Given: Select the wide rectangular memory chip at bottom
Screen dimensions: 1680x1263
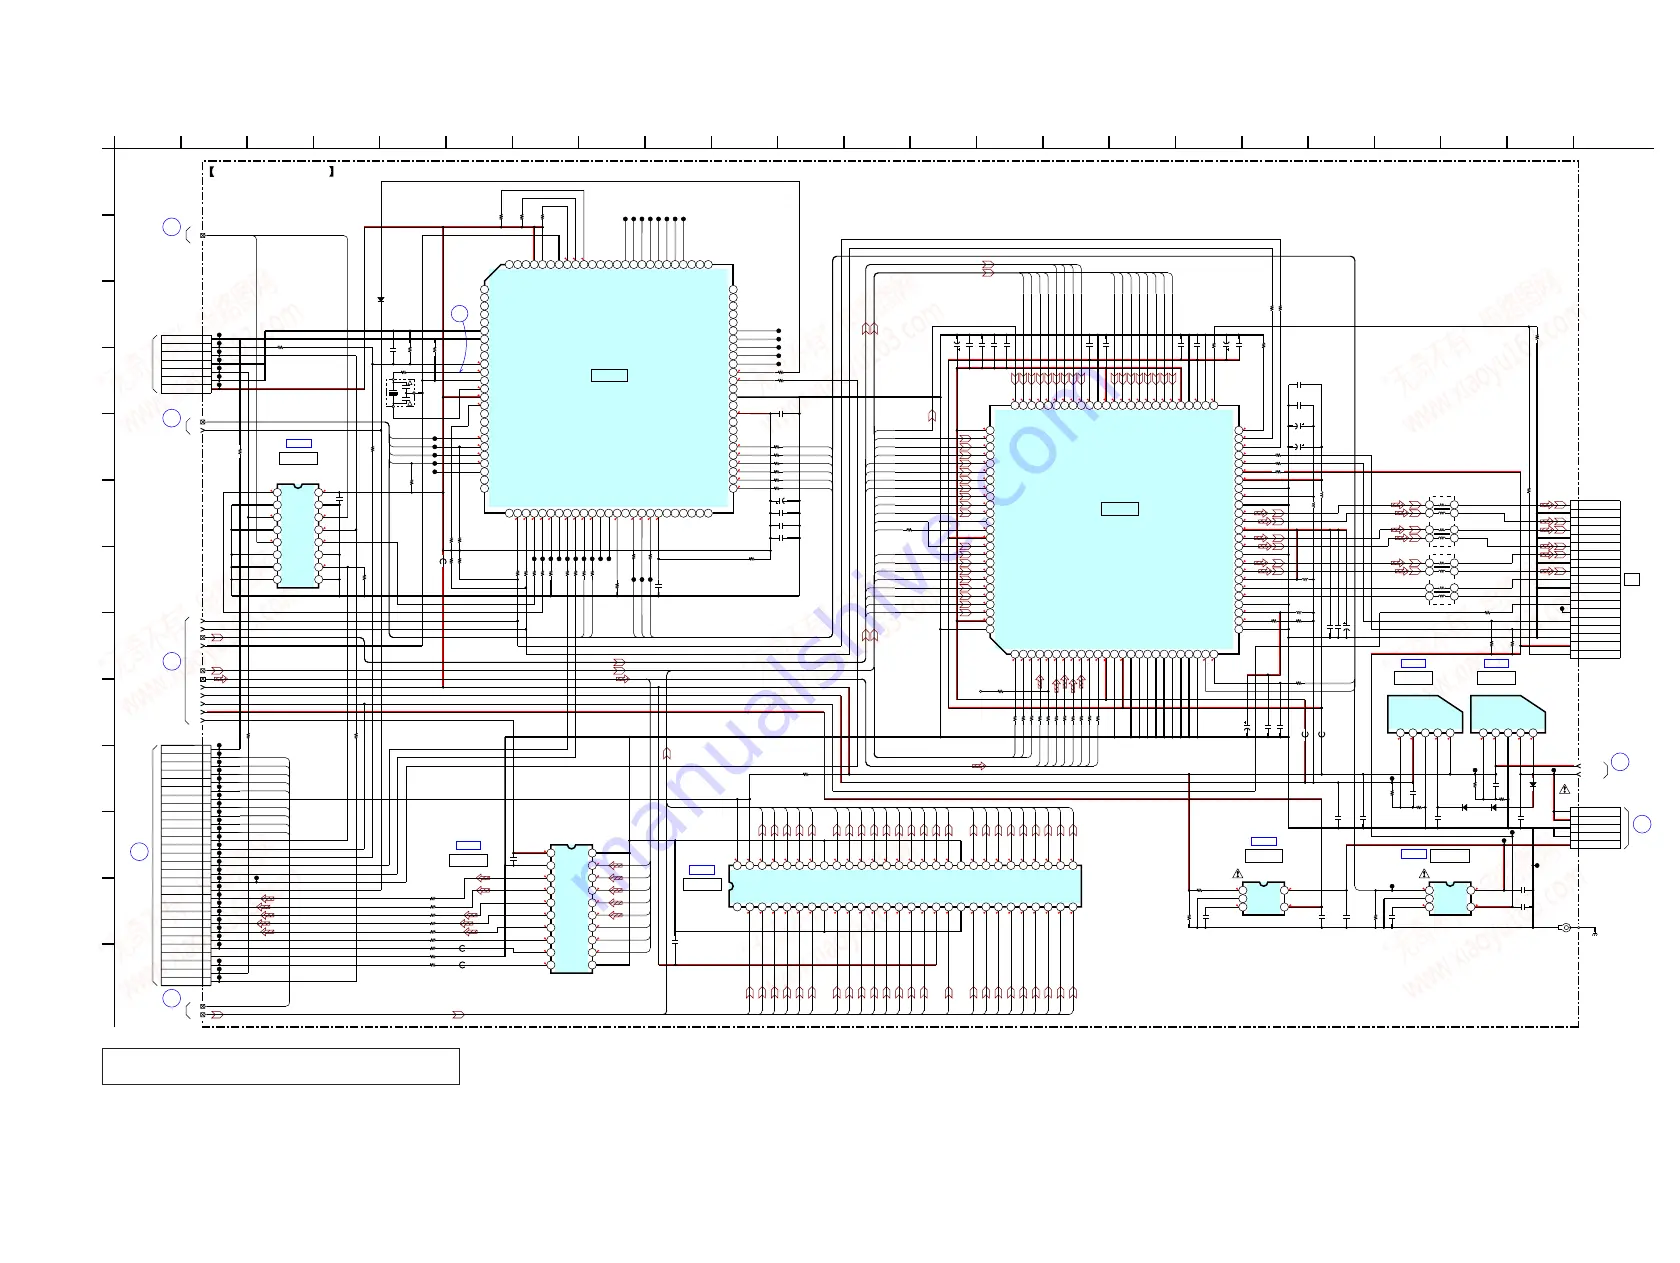Looking at the screenshot, I should (905, 886).
